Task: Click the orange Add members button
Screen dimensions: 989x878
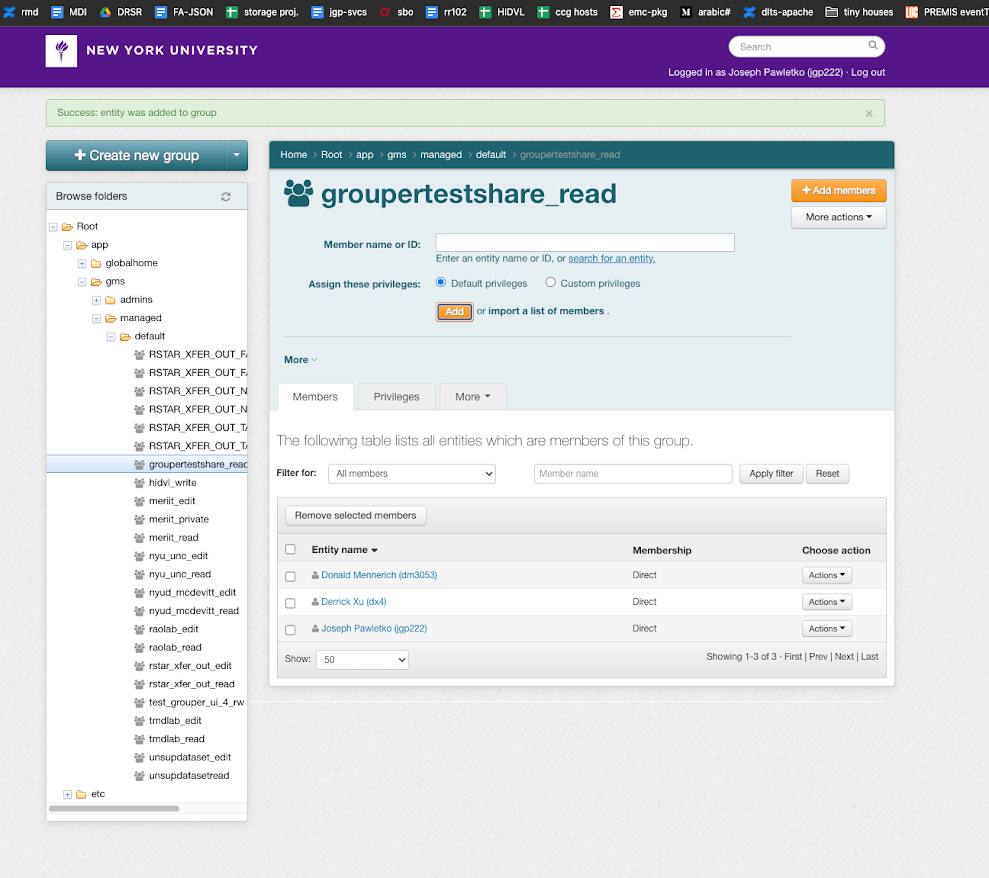Action: 838,190
